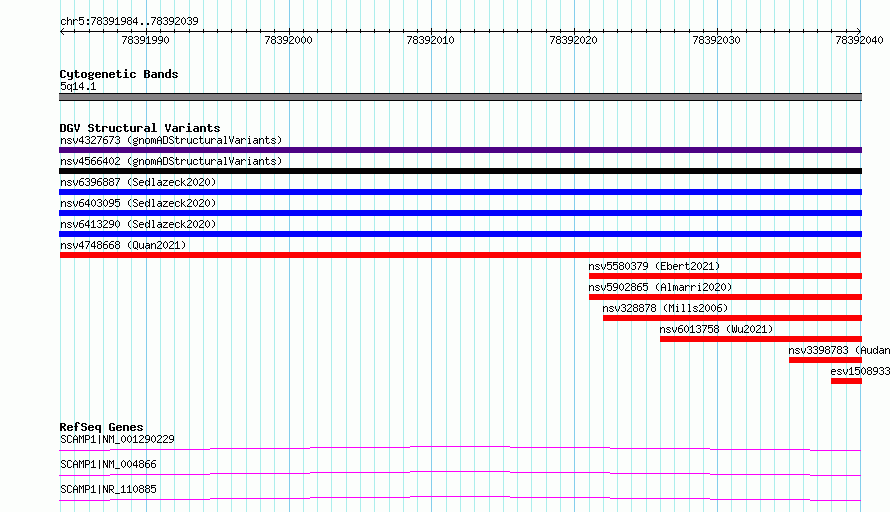Select the black nsv4566402 variant bar
The width and height of the screenshot is (890, 512).
460,171
